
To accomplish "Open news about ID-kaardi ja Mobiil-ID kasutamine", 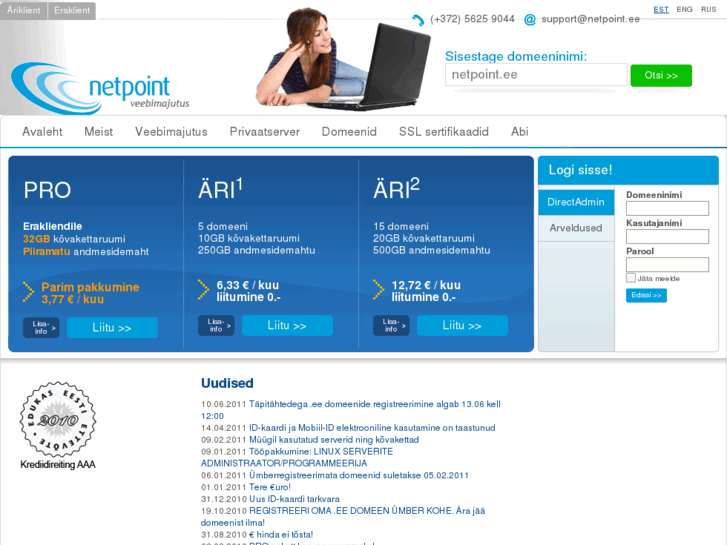I will [x=372, y=428].
